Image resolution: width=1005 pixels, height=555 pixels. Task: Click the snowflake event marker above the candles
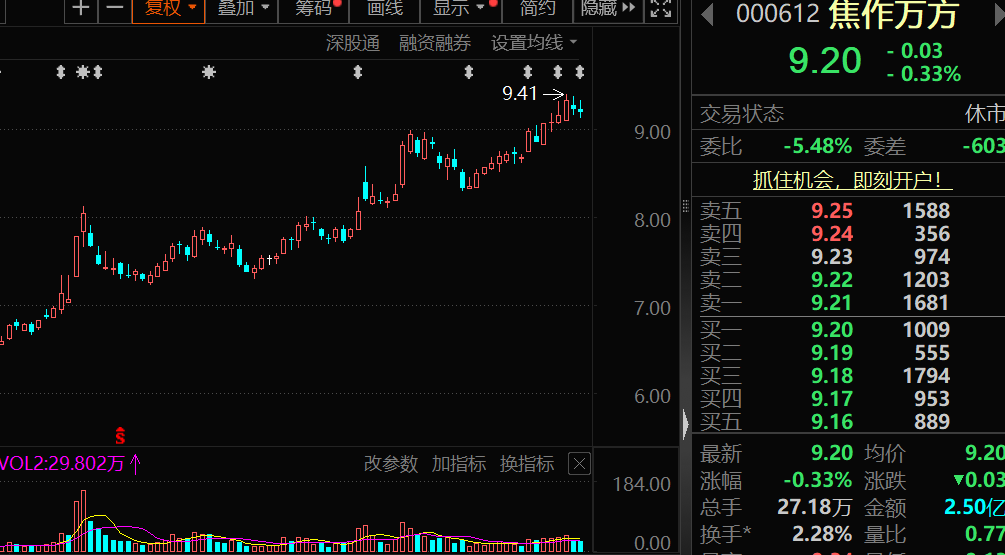click(x=208, y=72)
